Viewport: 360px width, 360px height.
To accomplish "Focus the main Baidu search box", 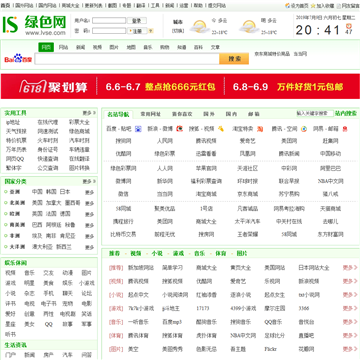I will point(127,59).
